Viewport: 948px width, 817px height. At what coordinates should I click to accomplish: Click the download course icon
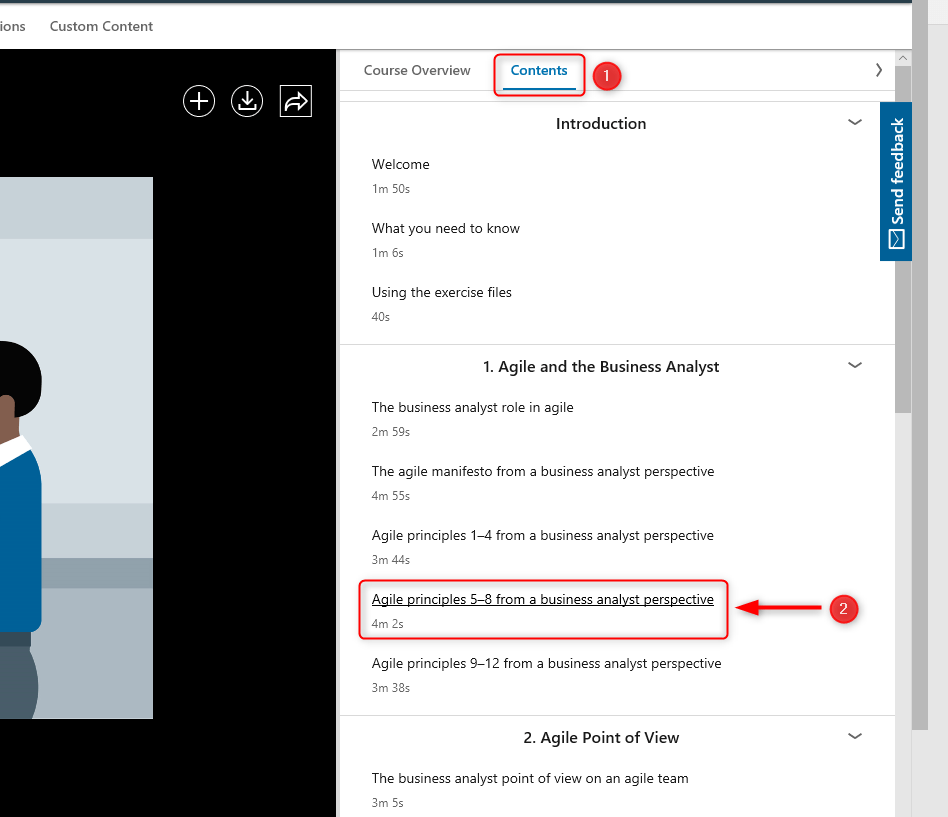(247, 101)
